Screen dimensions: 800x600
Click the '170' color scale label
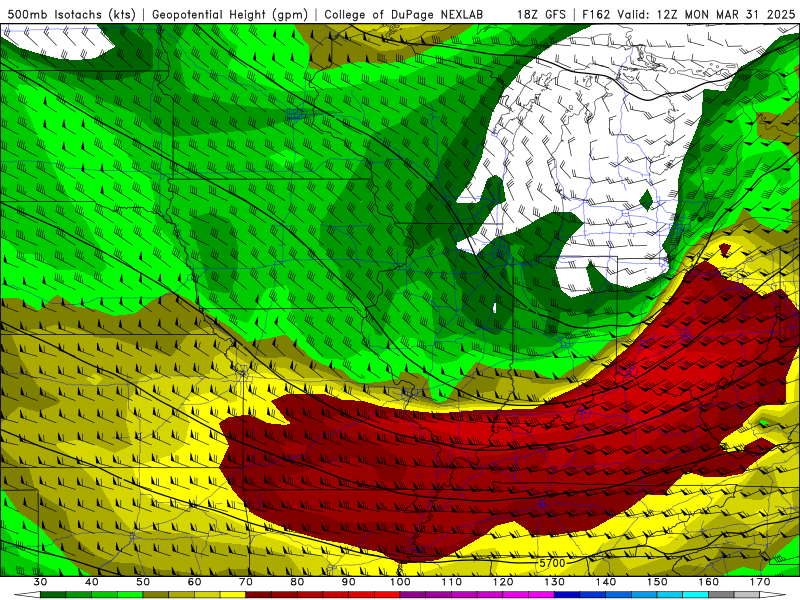[760, 582]
